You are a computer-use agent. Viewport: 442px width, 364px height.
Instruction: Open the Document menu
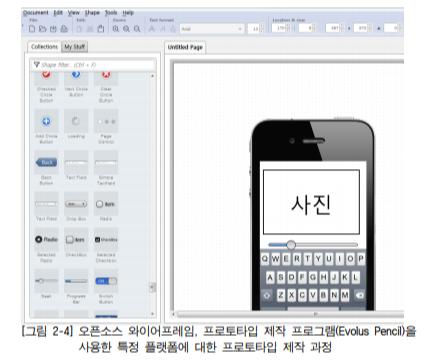pyautogui.click(x=36, y=13)
